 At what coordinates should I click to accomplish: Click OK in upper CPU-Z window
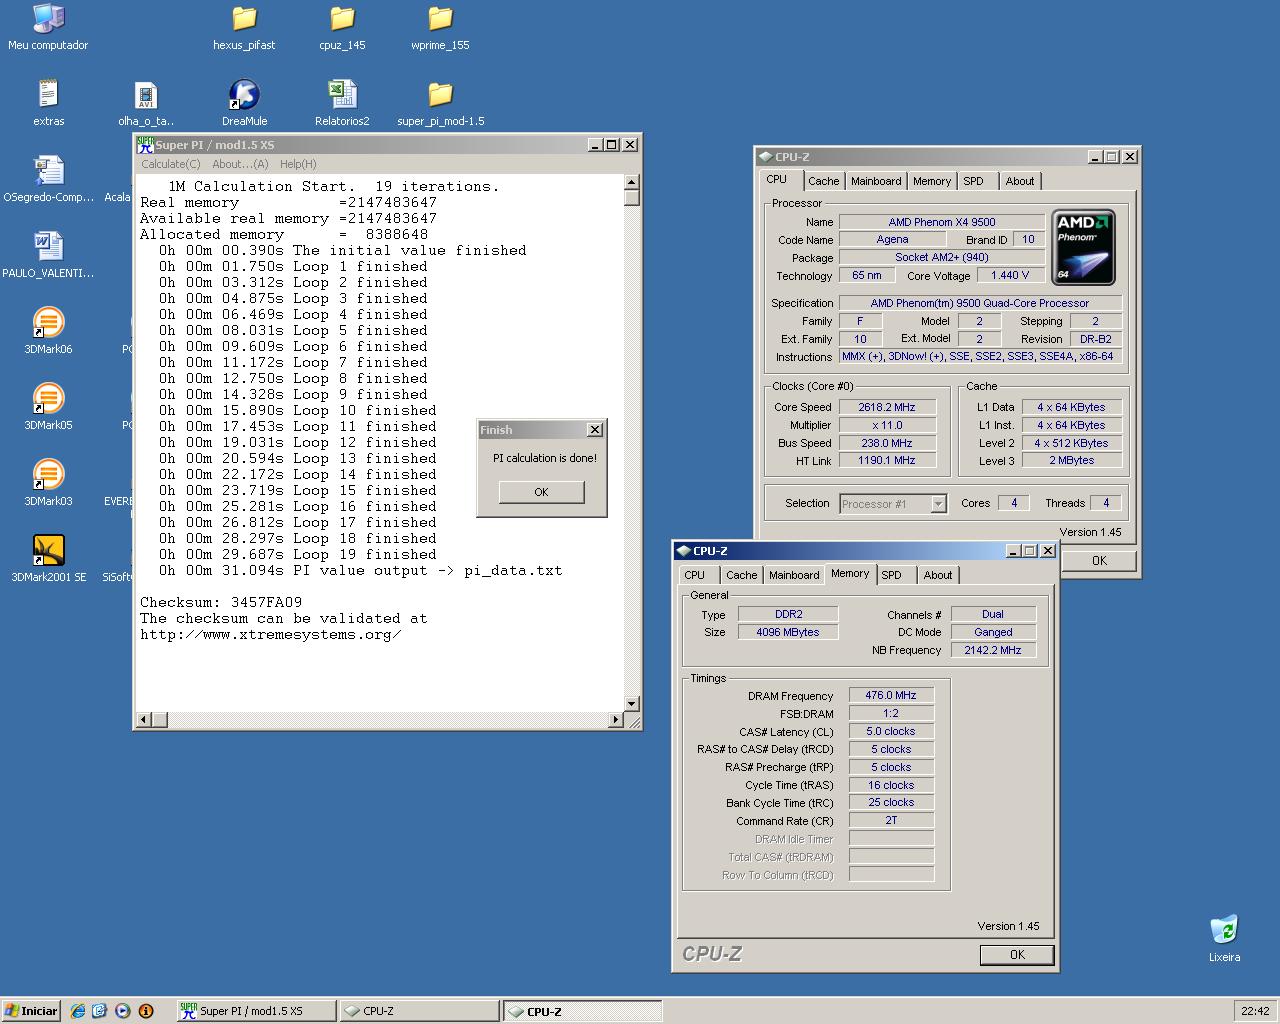(x=1099, y=561)
